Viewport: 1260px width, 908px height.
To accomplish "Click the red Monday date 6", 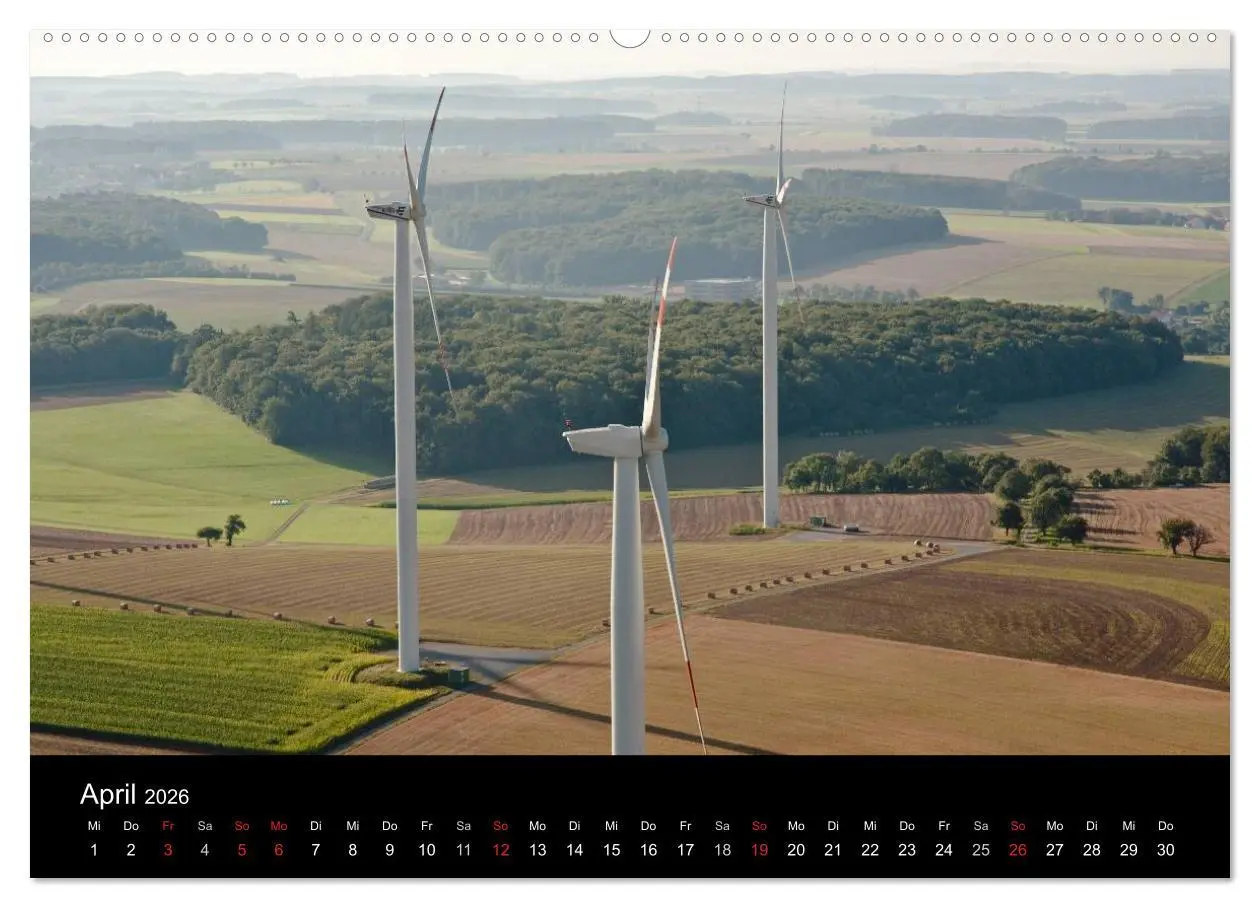I will (x=279, y=850).
